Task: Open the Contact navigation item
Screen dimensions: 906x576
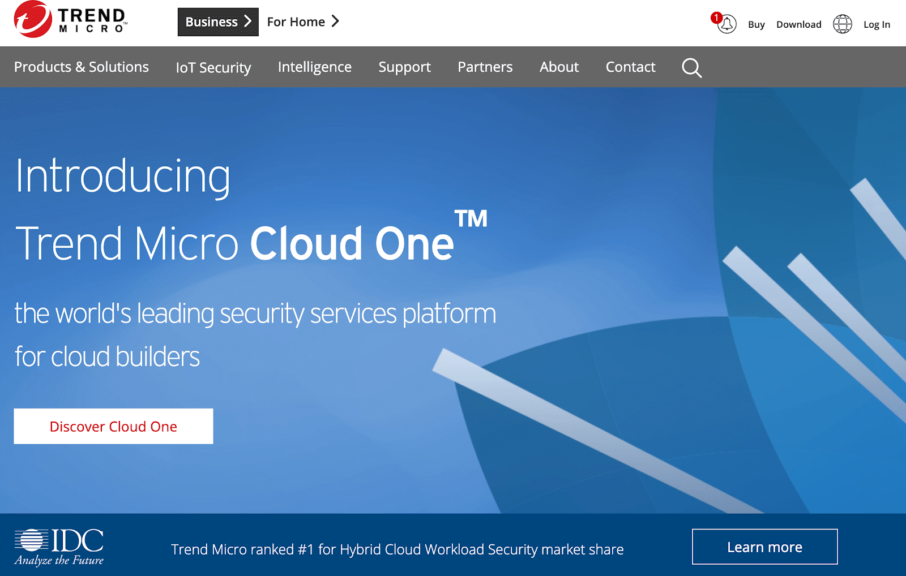Action: click(x=629, y=67)
